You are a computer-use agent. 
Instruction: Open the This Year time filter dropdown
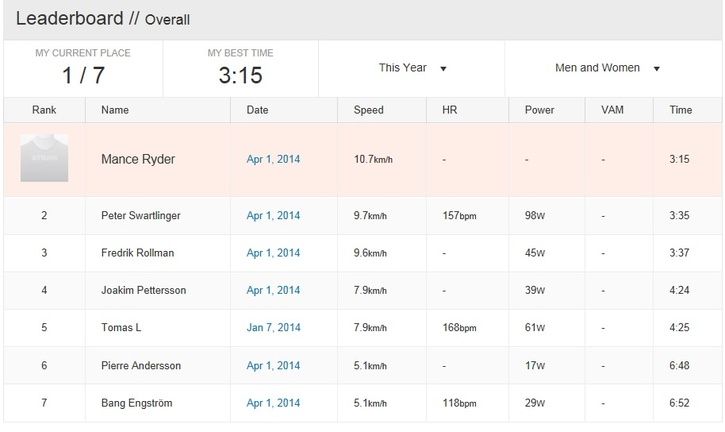pyautogui.click(x=412, y=68)
